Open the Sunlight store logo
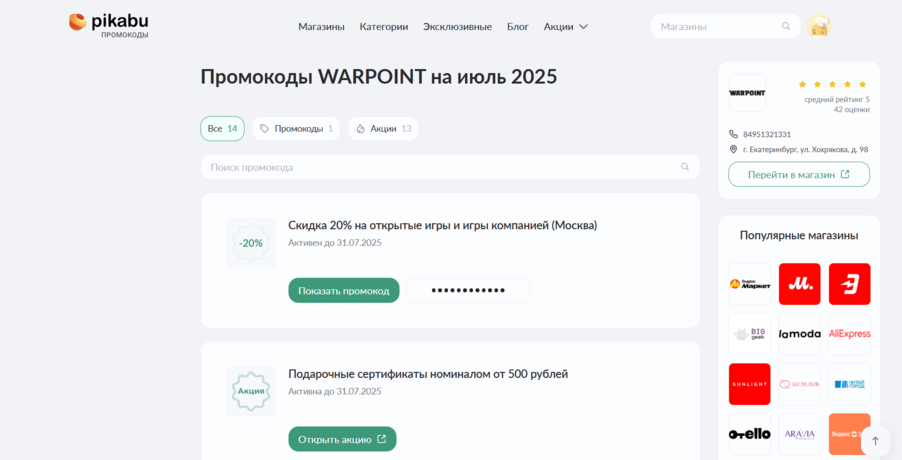Screen dimensions: 902x460 pos(750,384)
